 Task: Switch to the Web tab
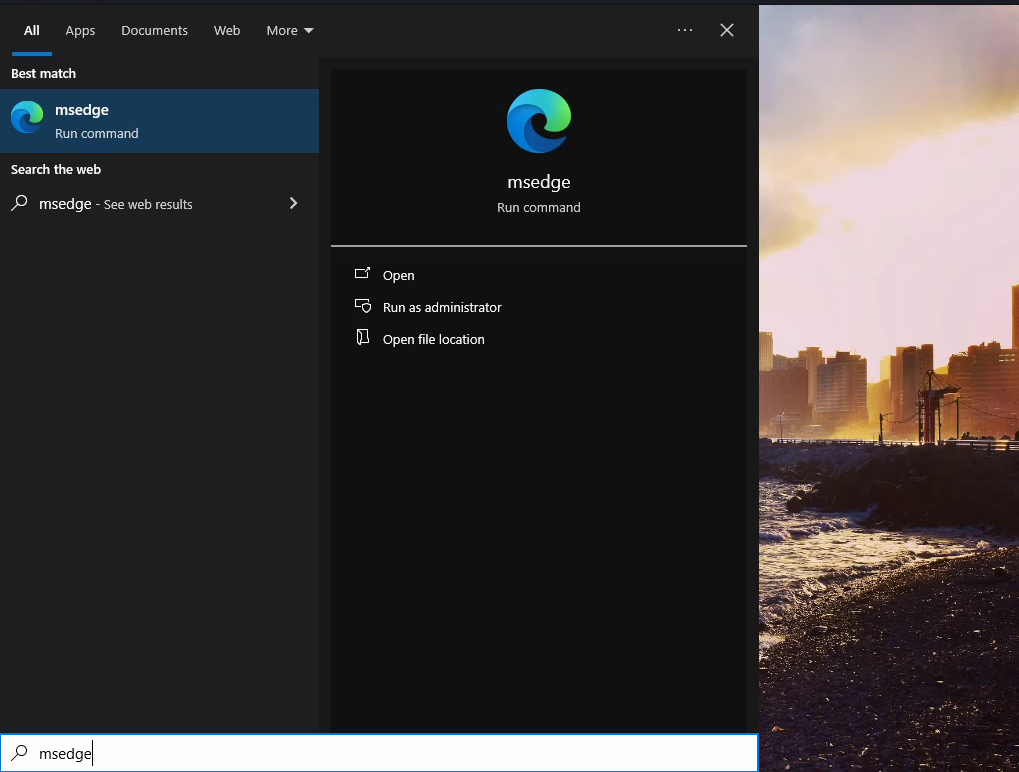coord(227,31)
